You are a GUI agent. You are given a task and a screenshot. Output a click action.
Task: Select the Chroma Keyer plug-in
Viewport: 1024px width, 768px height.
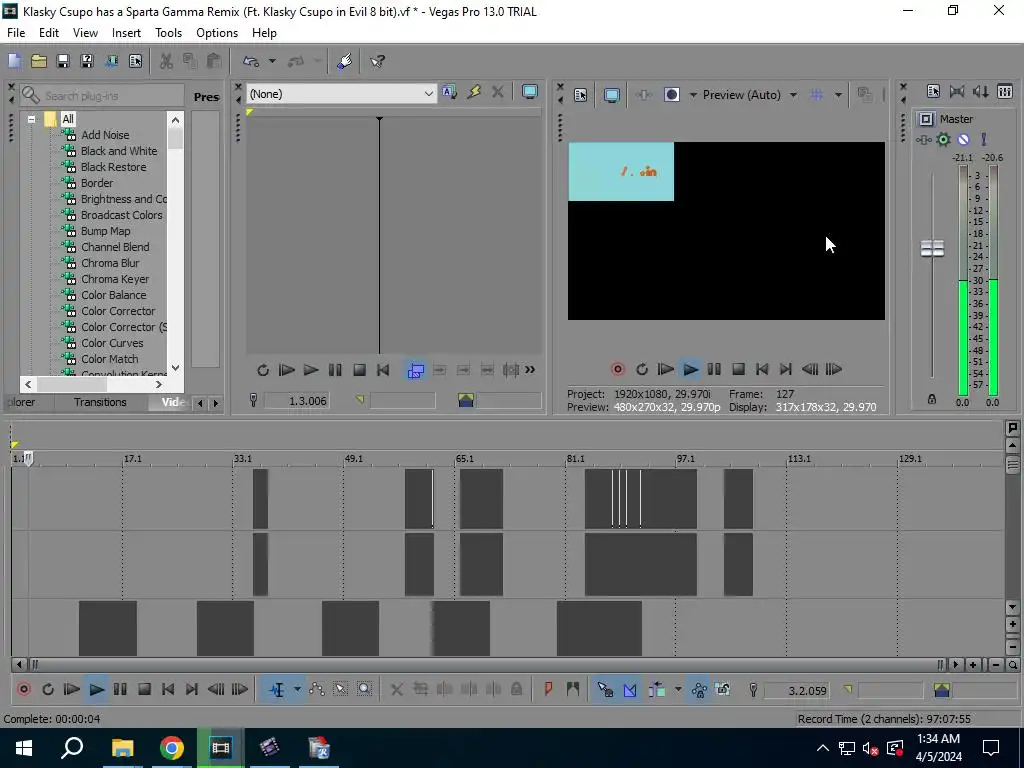click(x=115, y=279)
